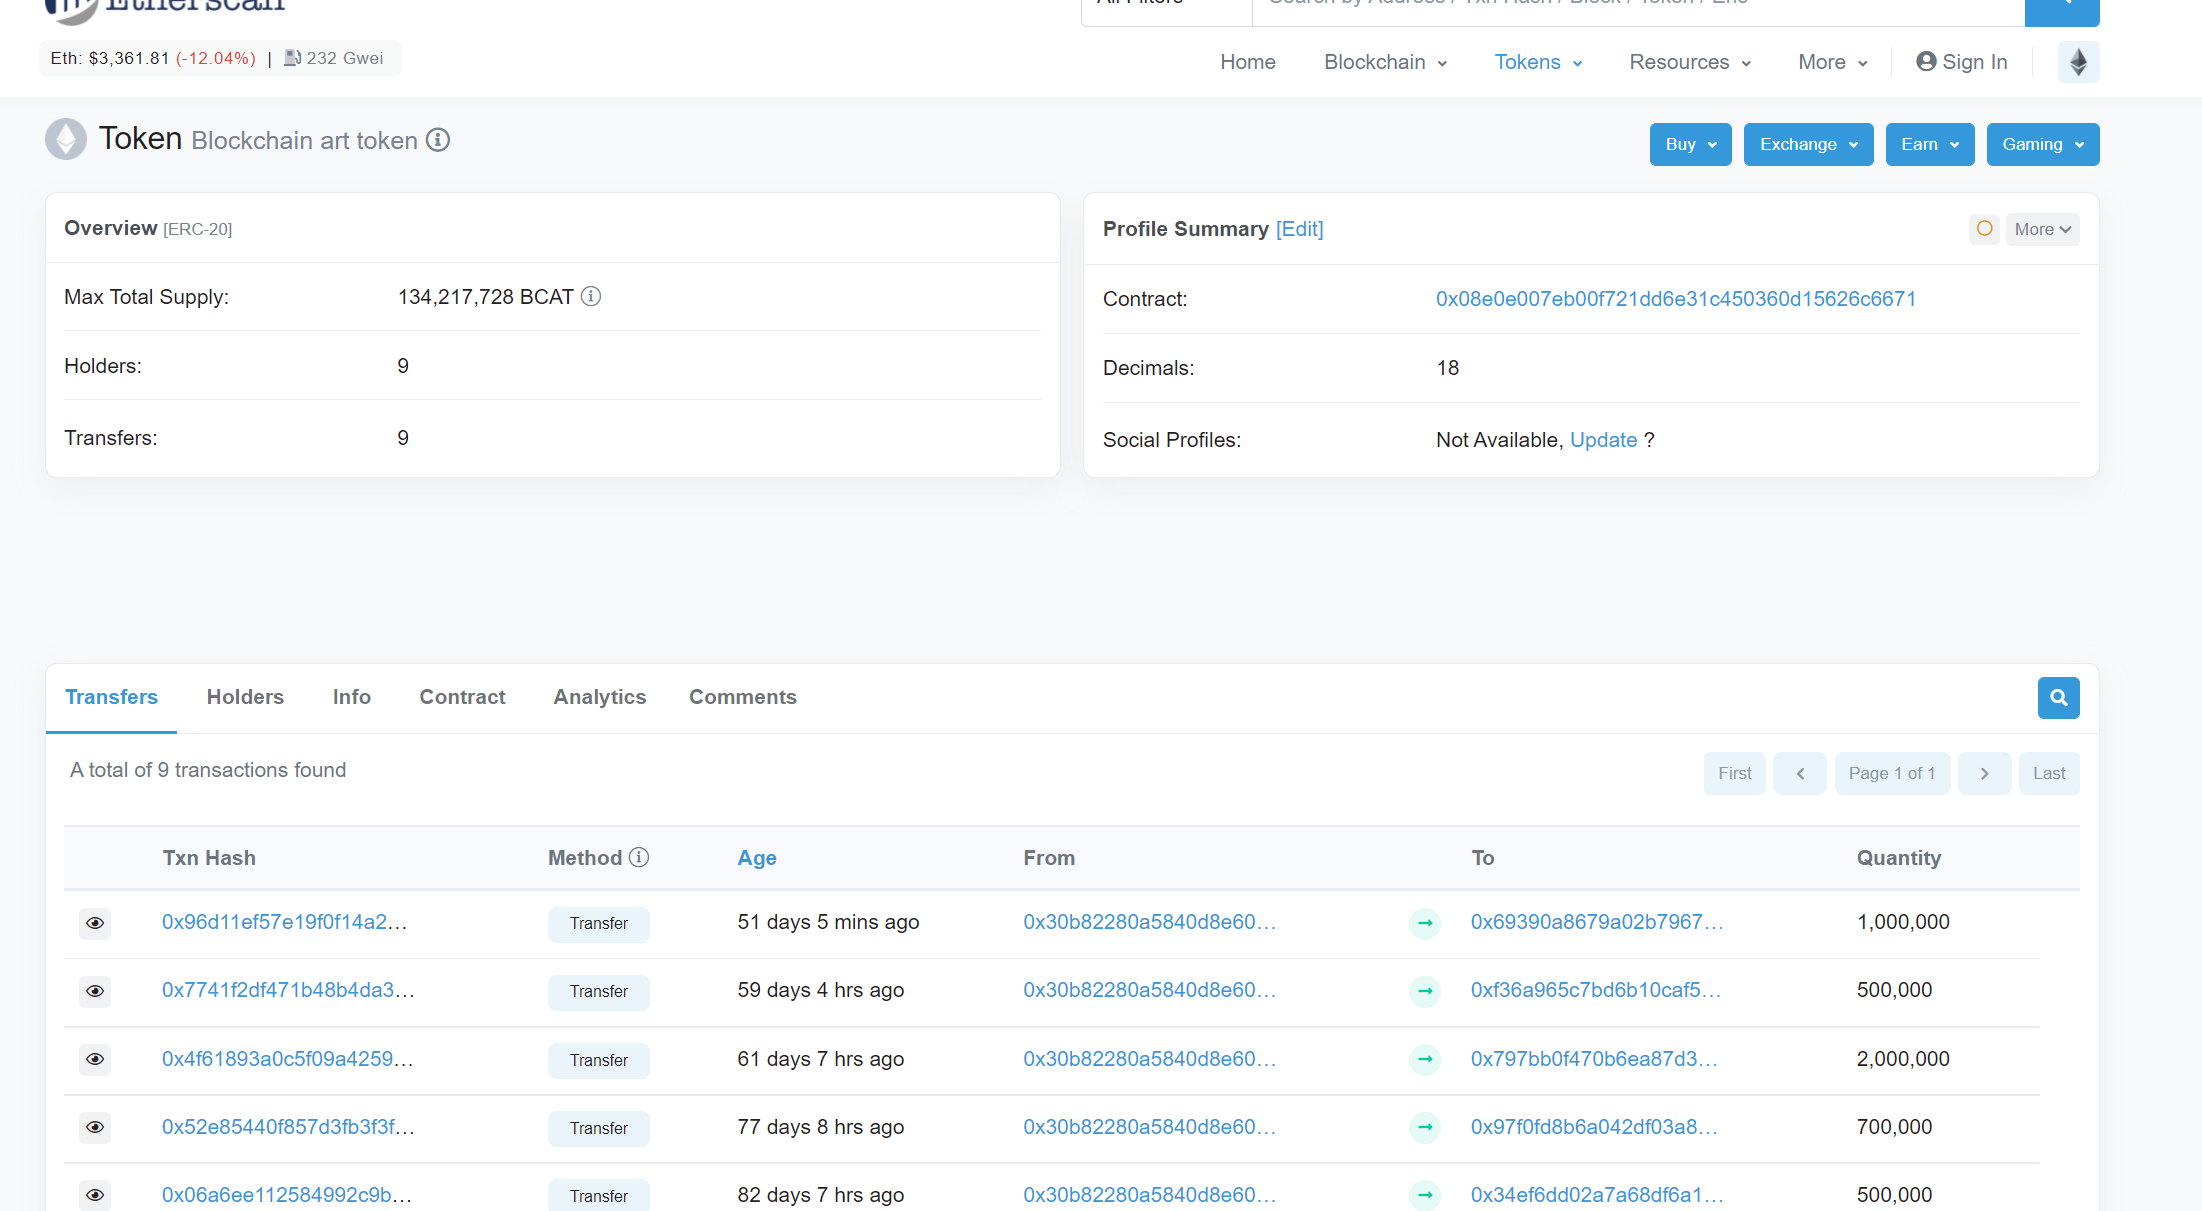
Task: Open the Method column info tooltip
Action: [x=639, y=857]
